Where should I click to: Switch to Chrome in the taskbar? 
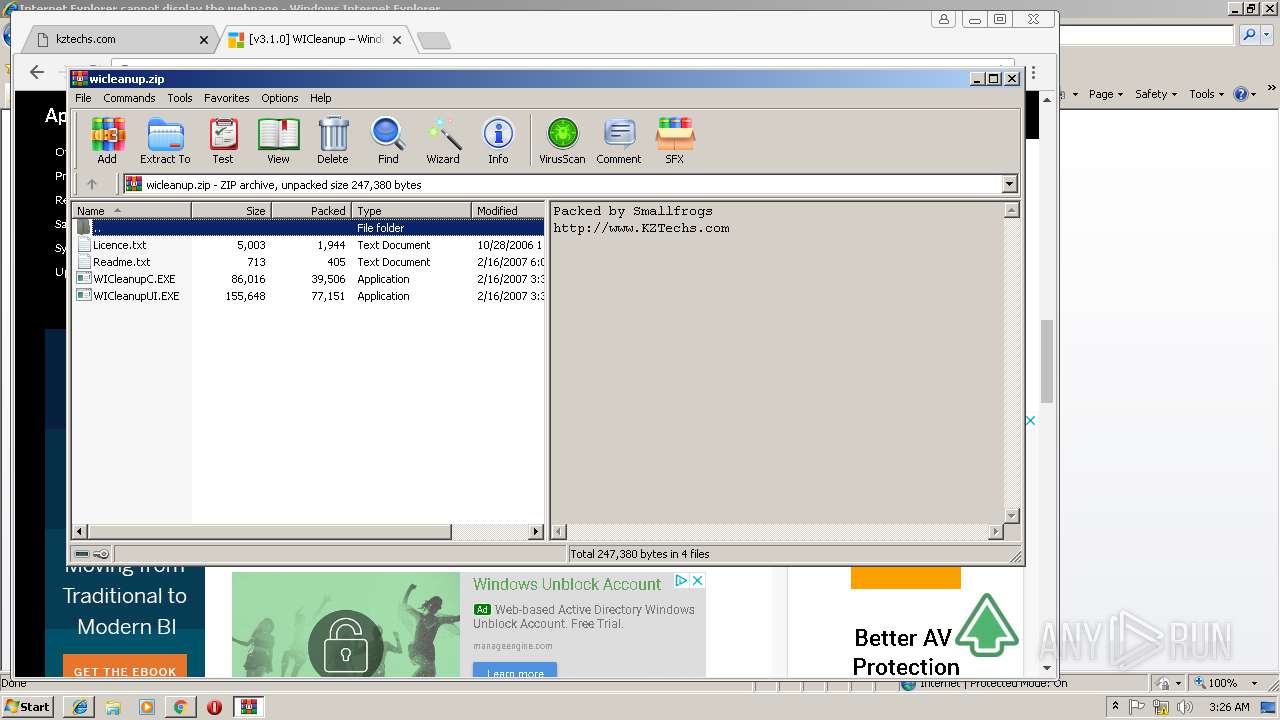[181, 707]
